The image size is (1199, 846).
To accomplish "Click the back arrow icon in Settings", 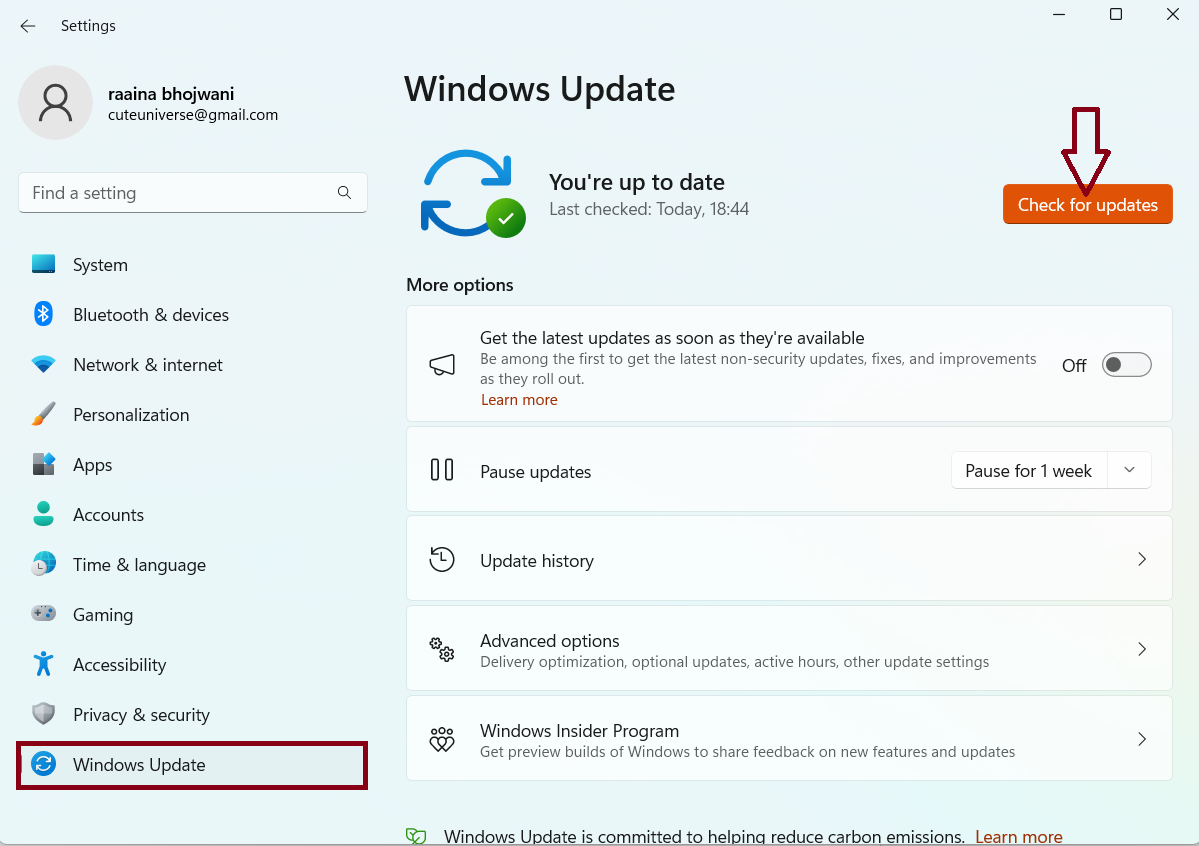I will (28, 26).
